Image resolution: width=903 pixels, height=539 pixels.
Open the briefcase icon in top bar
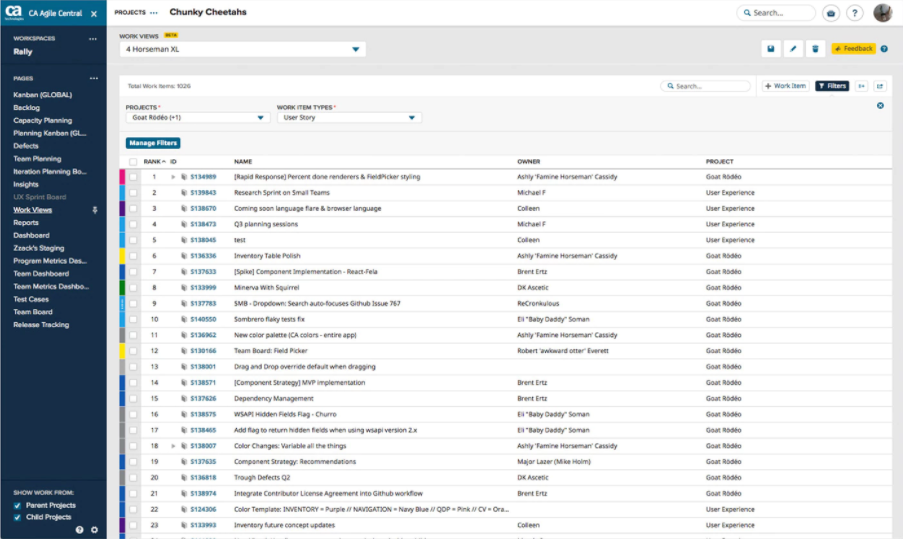pyautogui.click(x=831, y=13)
